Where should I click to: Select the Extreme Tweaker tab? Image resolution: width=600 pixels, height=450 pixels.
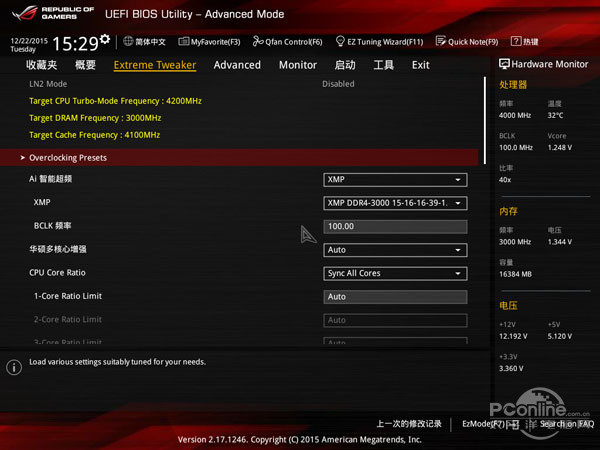(x=155, y=65)
